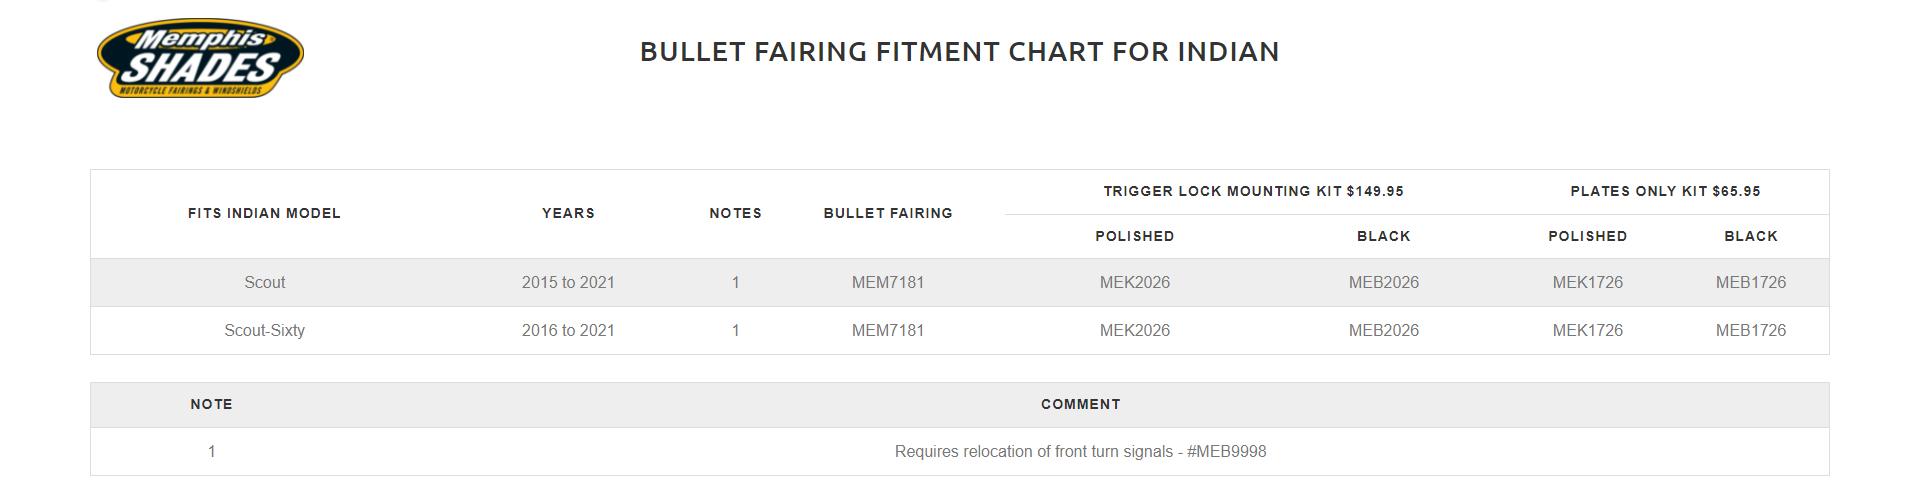Click the Bullet Fairing Fitment Chart title
Viewport: 1920px width, 502px height.
coord(959,52)
